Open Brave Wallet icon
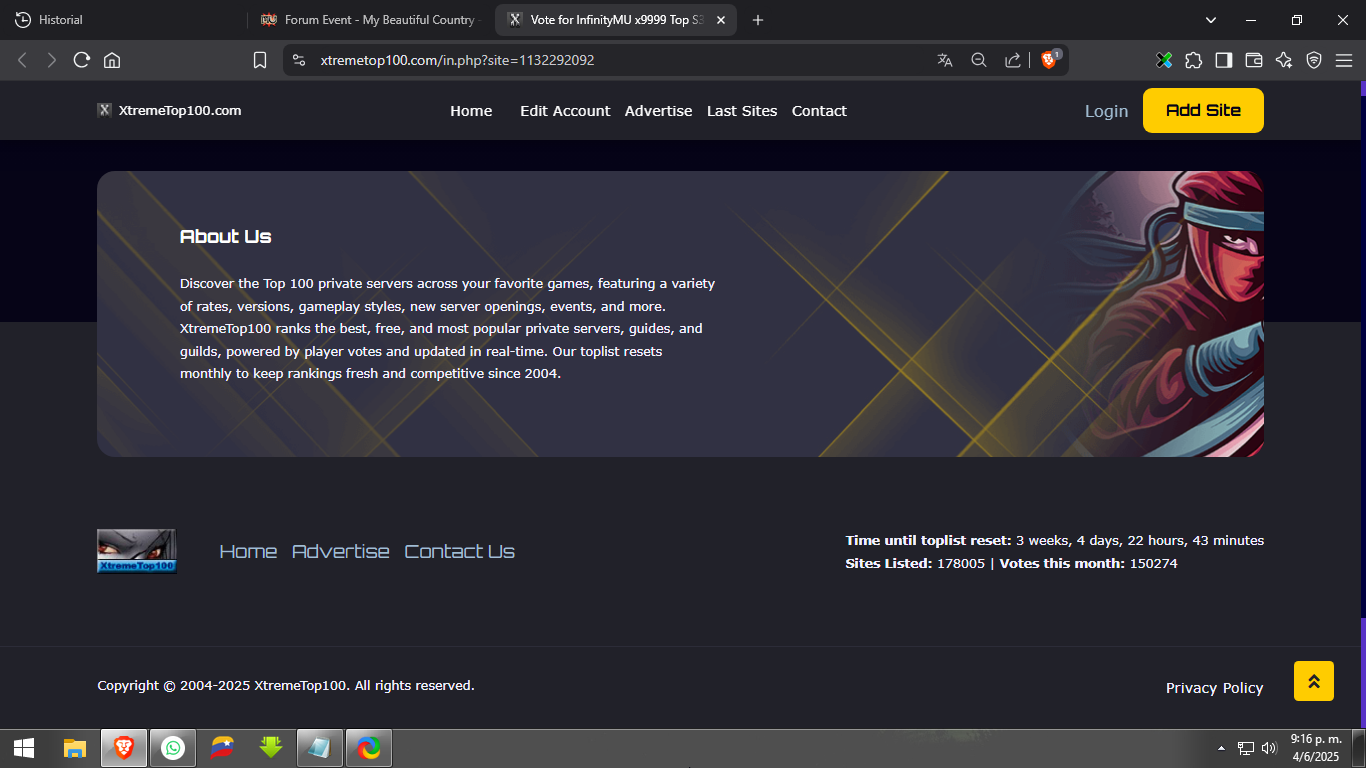1366x768 pixels. (1254, 60)
